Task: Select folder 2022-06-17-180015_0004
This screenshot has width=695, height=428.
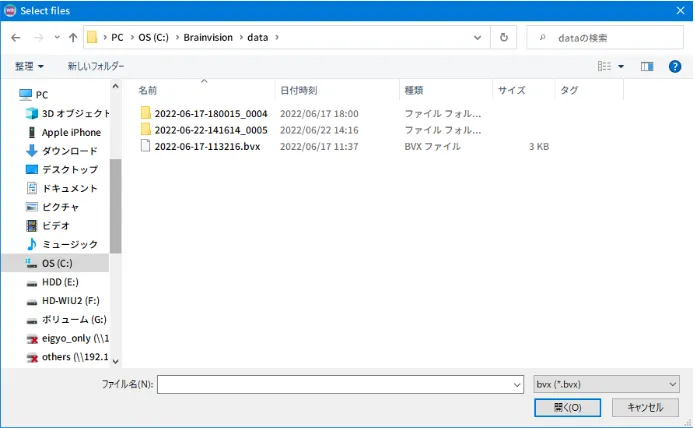Action: point(210,114)
